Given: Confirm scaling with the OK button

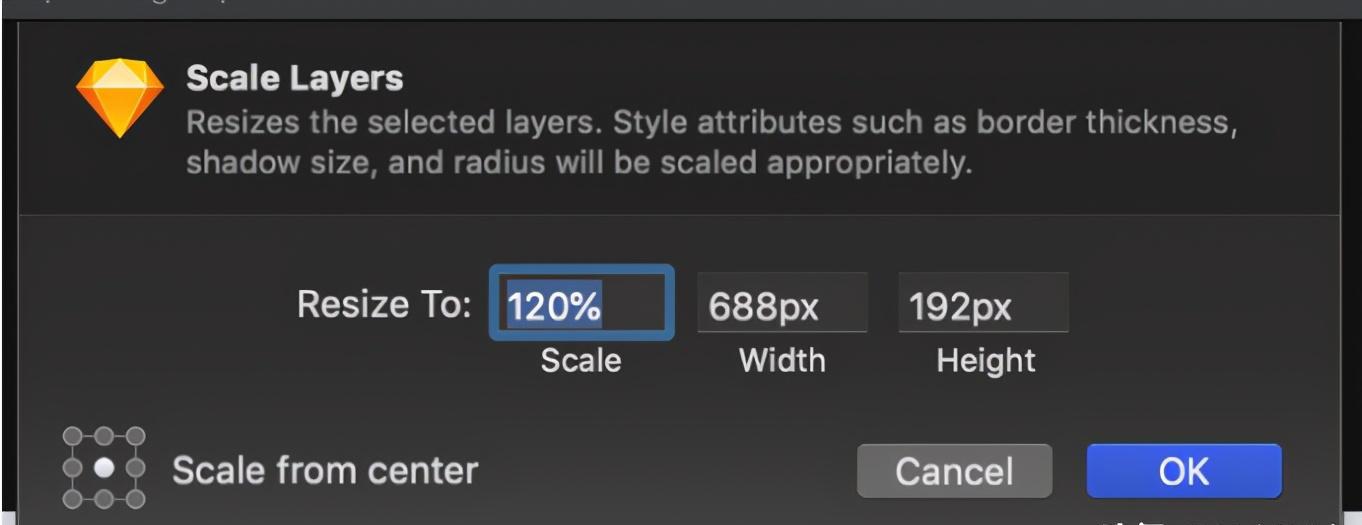Looking at the screenshot, I should click(1184, 471).
